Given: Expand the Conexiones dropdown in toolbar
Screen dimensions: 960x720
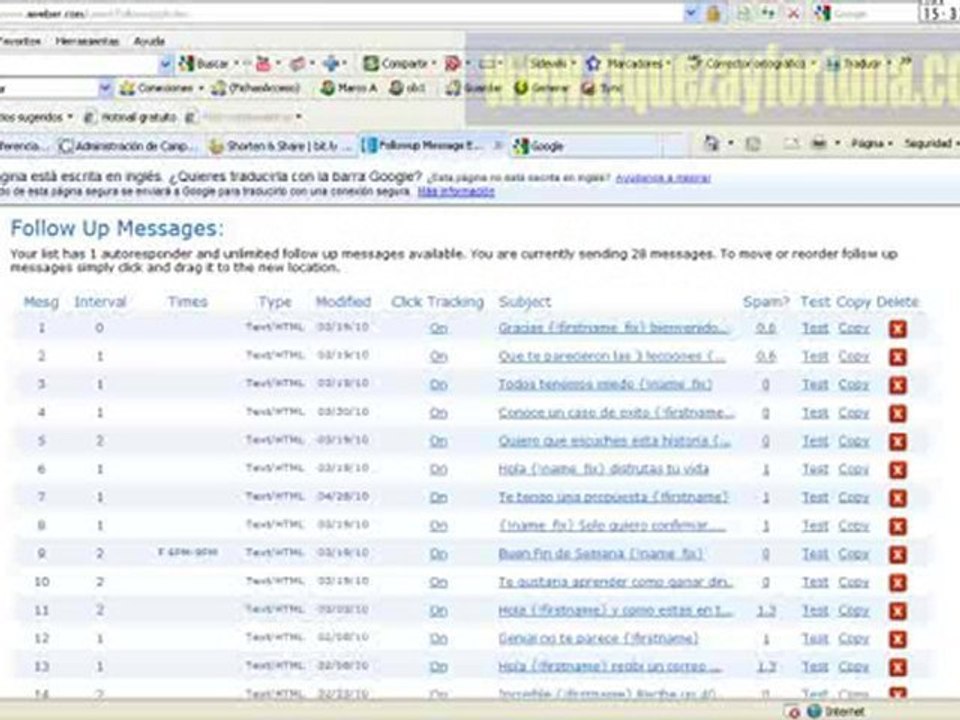Looking at the screenshot, I should [x=200, y=88].
